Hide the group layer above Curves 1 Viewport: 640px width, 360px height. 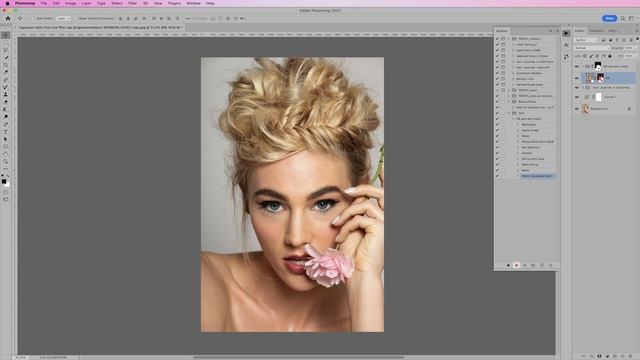click(x=577, y=87)
